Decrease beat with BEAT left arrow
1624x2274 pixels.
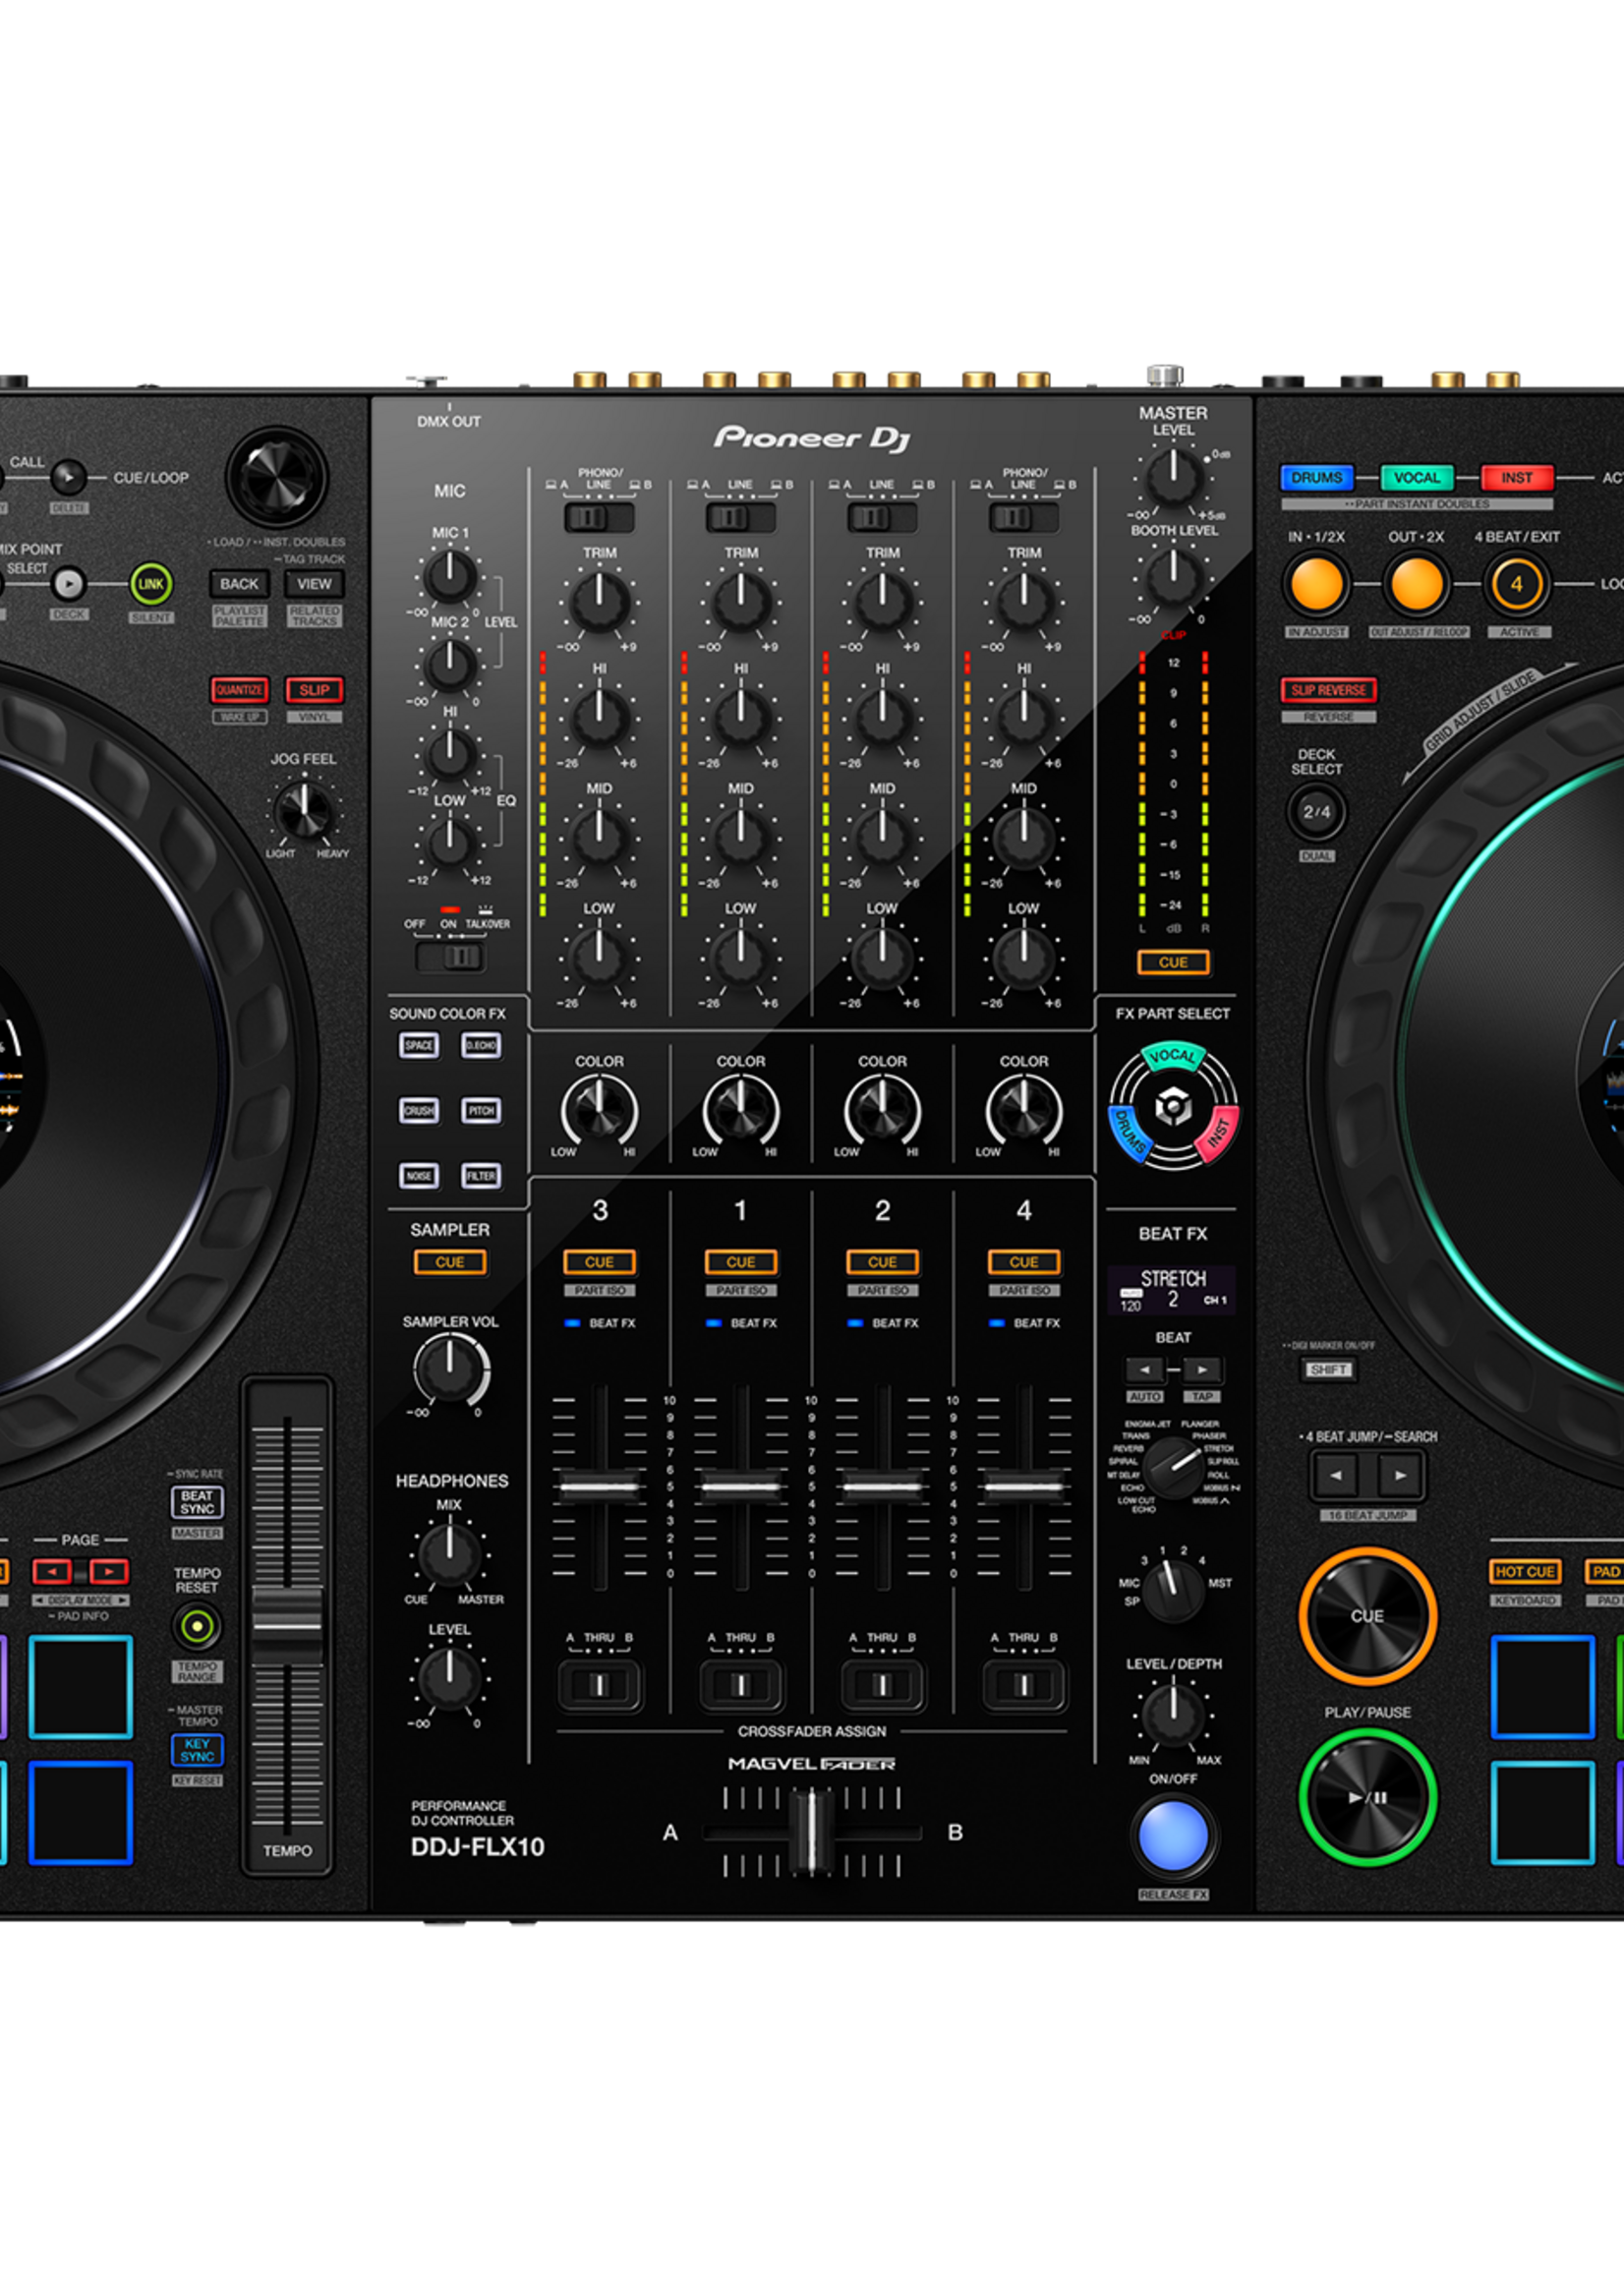1144,1370
